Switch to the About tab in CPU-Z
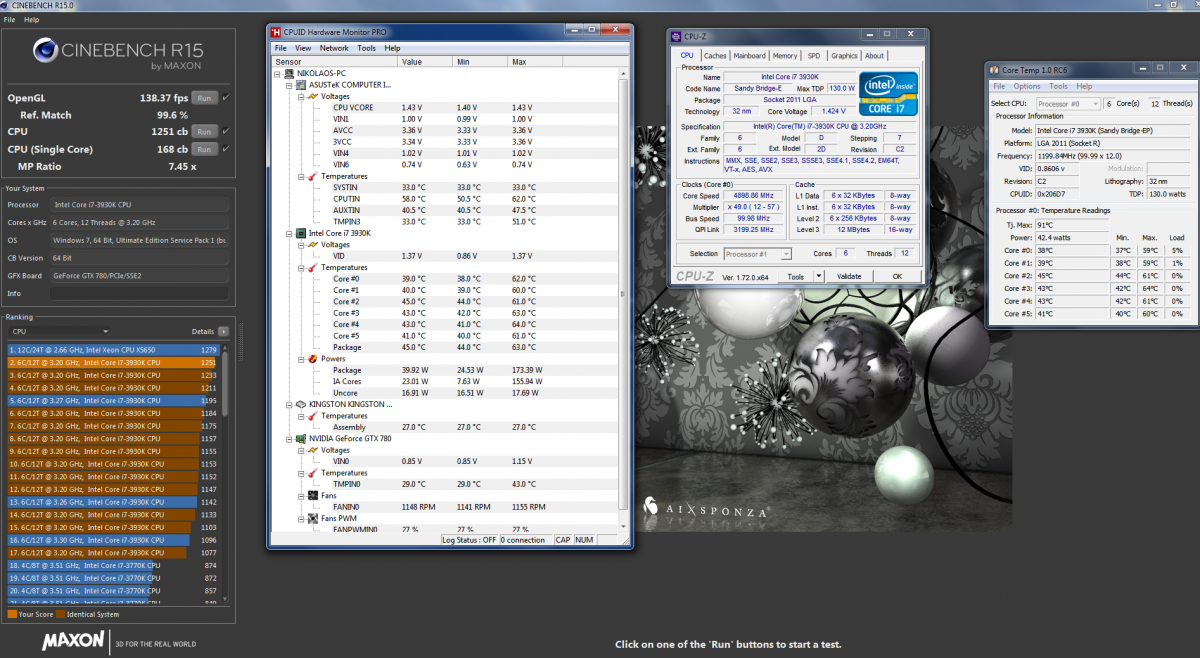The width and height of the screenshot is (1200, 658). (874, 56)
